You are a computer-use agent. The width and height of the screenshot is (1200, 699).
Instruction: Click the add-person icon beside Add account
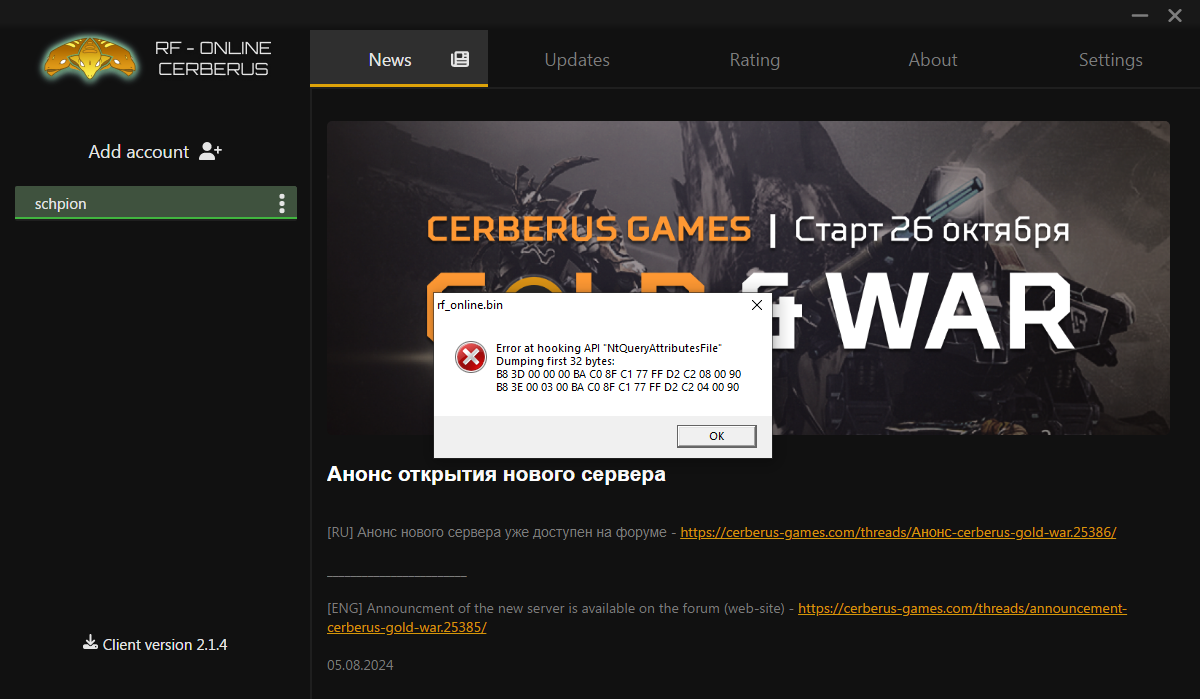click(x=210, y=151)
